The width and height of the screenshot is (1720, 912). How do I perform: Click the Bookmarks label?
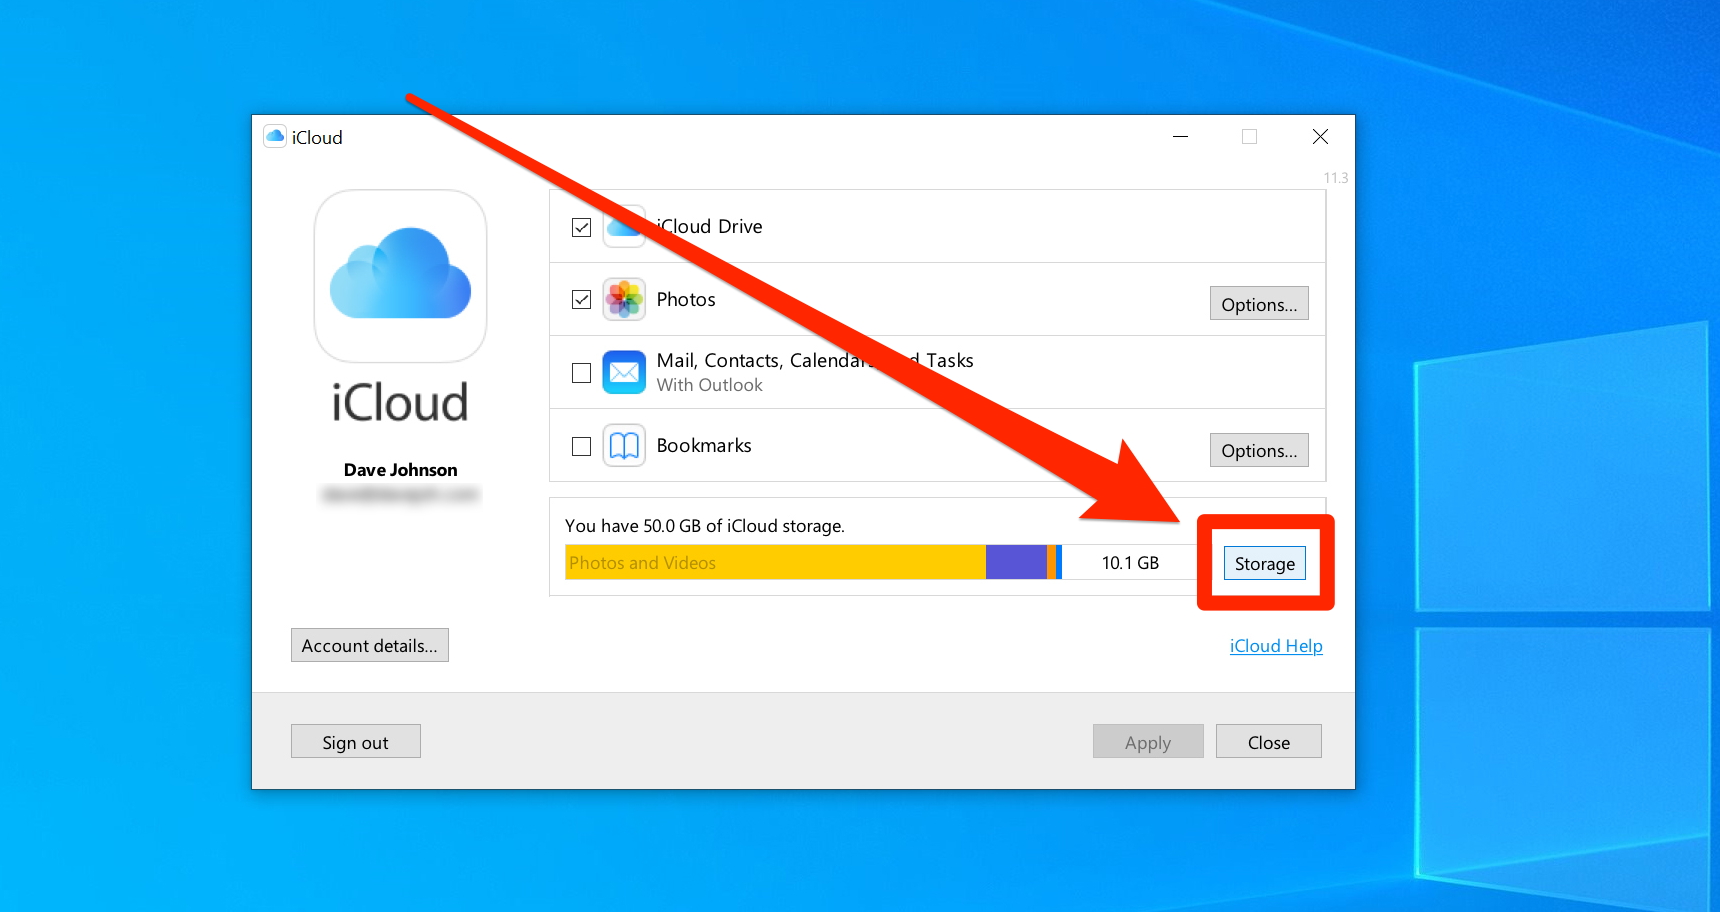point(704,445)
